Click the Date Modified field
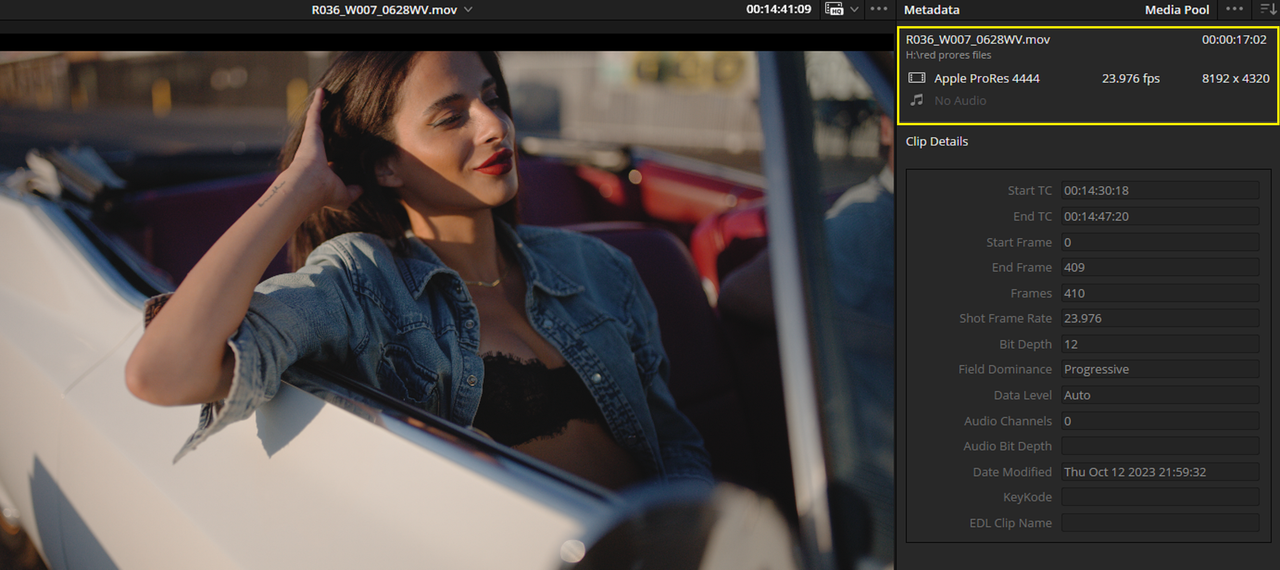 tap(1160, 472)
